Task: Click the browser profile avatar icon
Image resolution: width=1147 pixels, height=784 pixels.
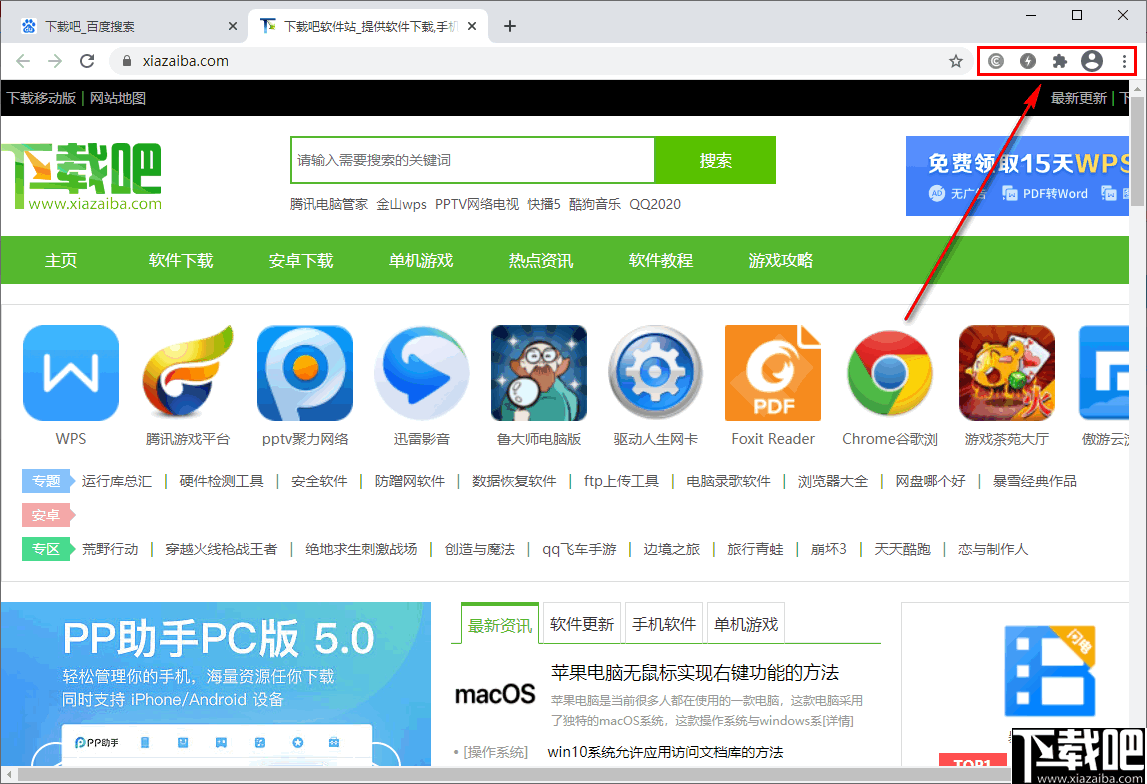Action: point(1093,61)
